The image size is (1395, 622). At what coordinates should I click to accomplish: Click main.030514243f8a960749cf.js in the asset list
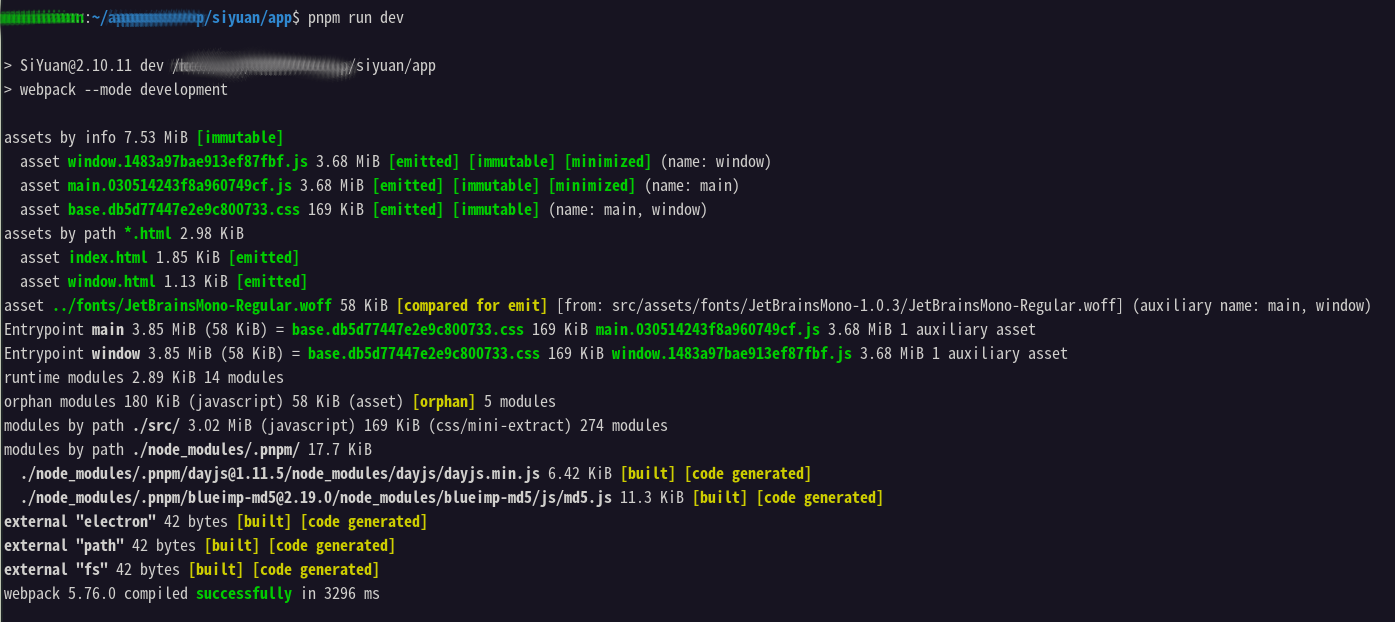pos(179,186)
